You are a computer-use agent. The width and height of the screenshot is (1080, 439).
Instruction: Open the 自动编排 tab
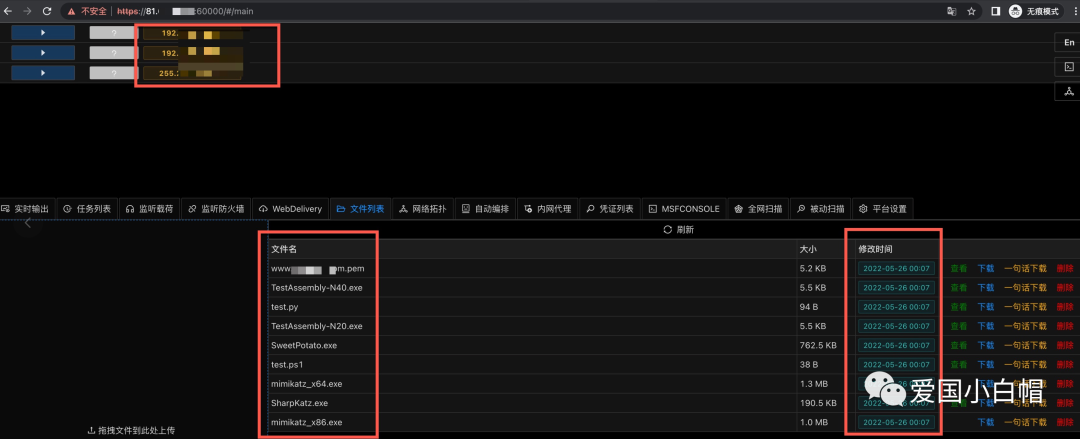click(485, 209)
